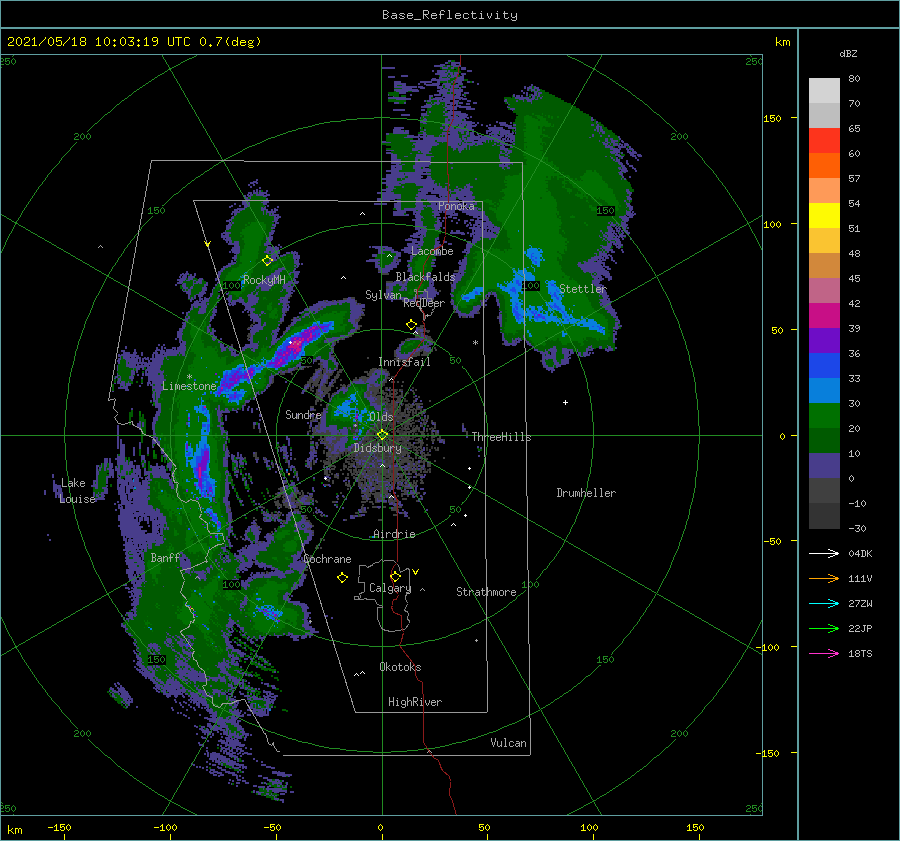Click the green 22JP arrow in legend

(x=824, y=629)
